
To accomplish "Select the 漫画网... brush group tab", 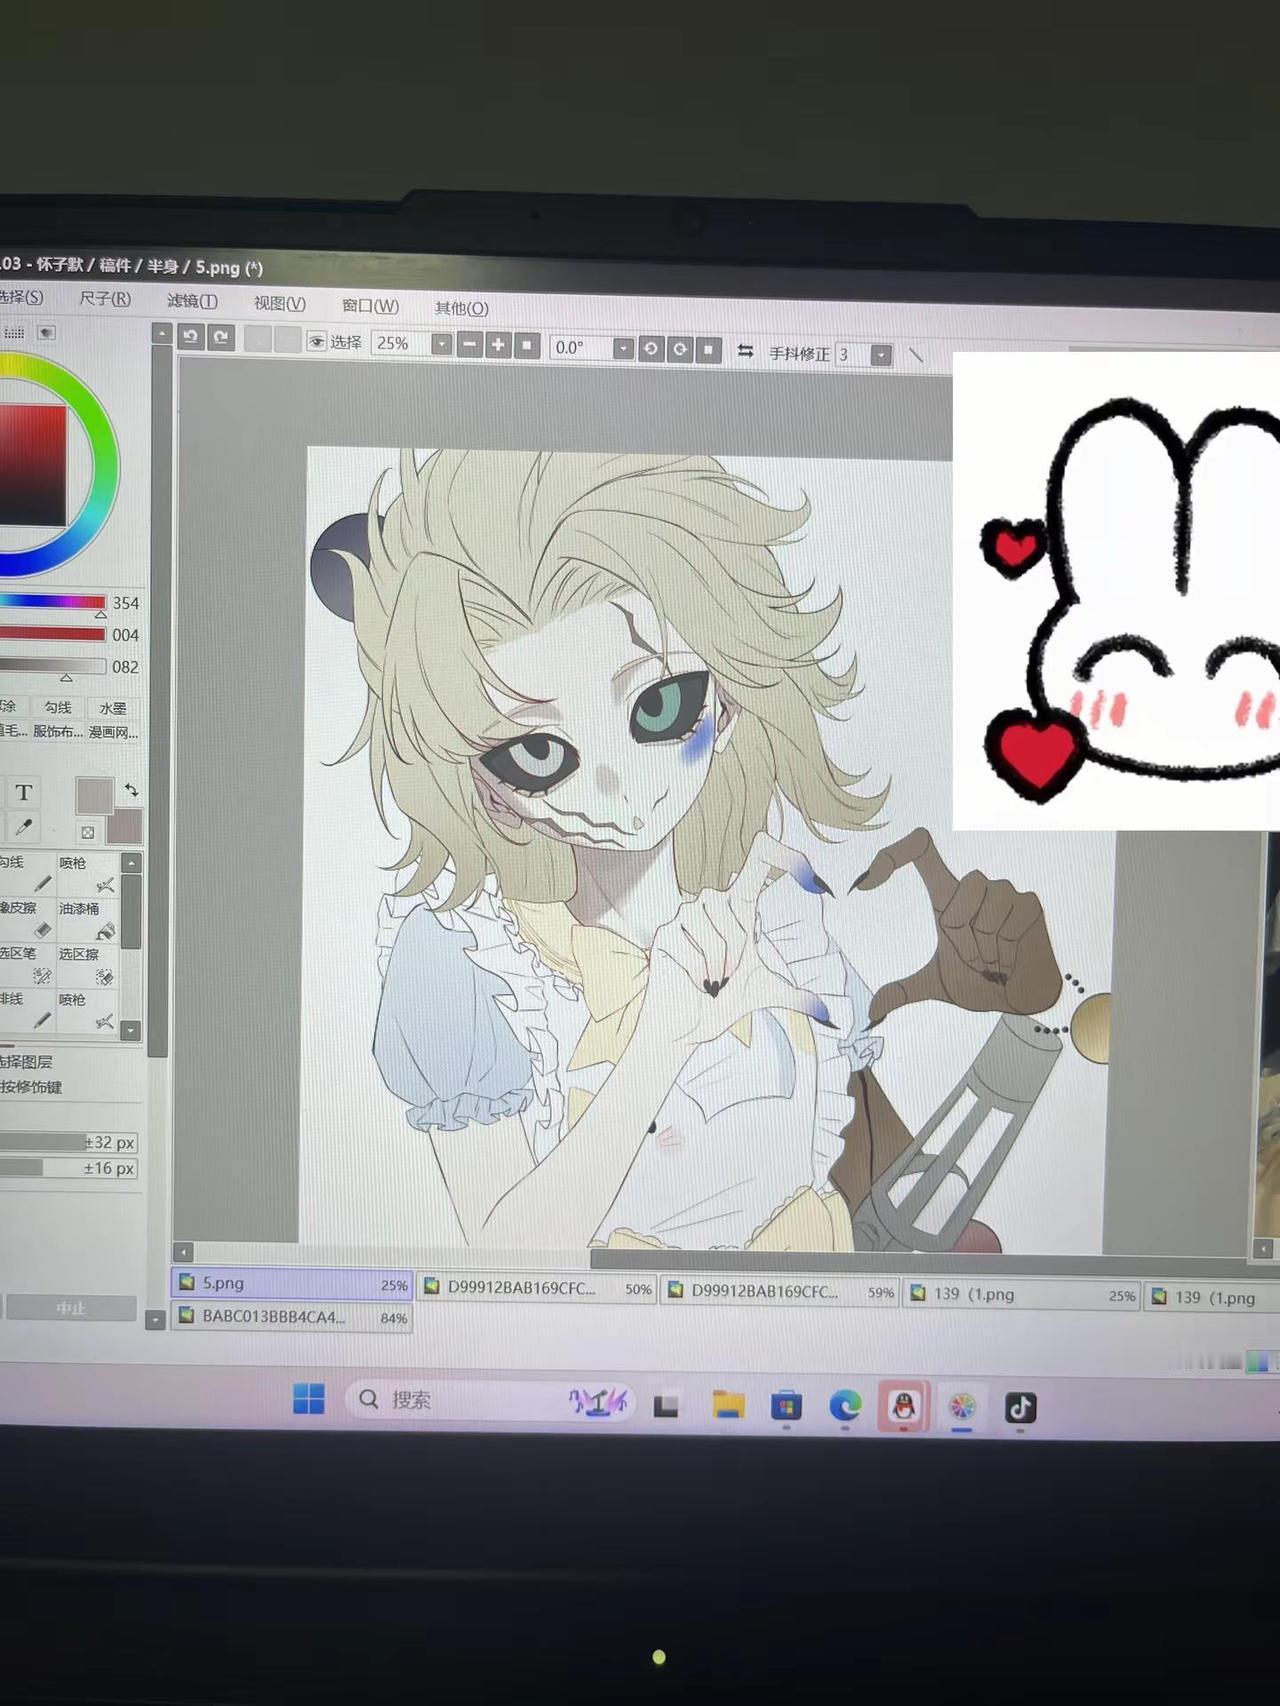I will coord(113,732).
